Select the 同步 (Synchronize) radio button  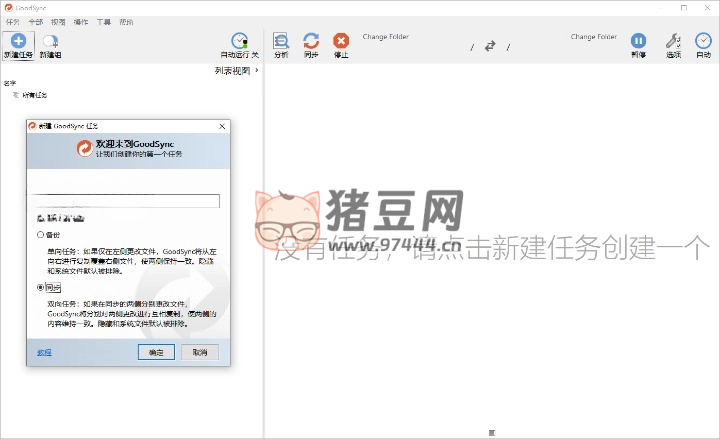41,287
